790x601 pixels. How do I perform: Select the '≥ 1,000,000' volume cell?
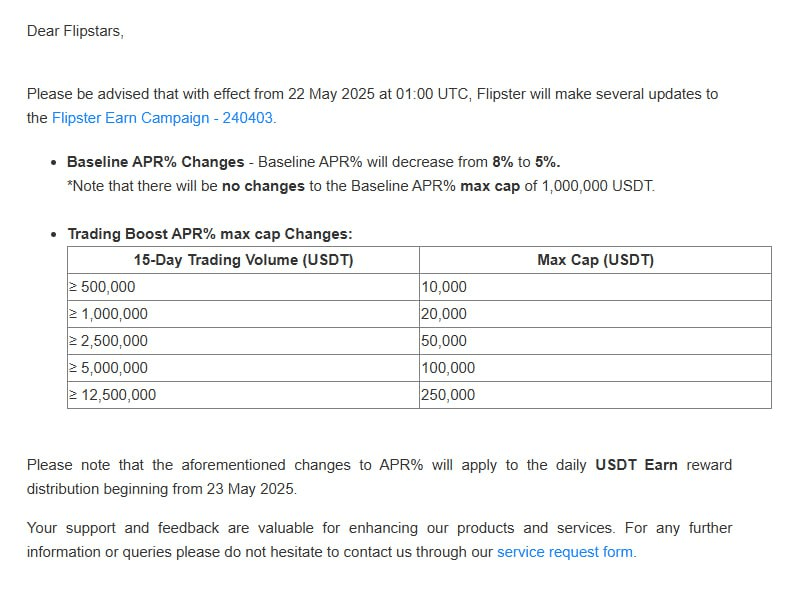243,314
